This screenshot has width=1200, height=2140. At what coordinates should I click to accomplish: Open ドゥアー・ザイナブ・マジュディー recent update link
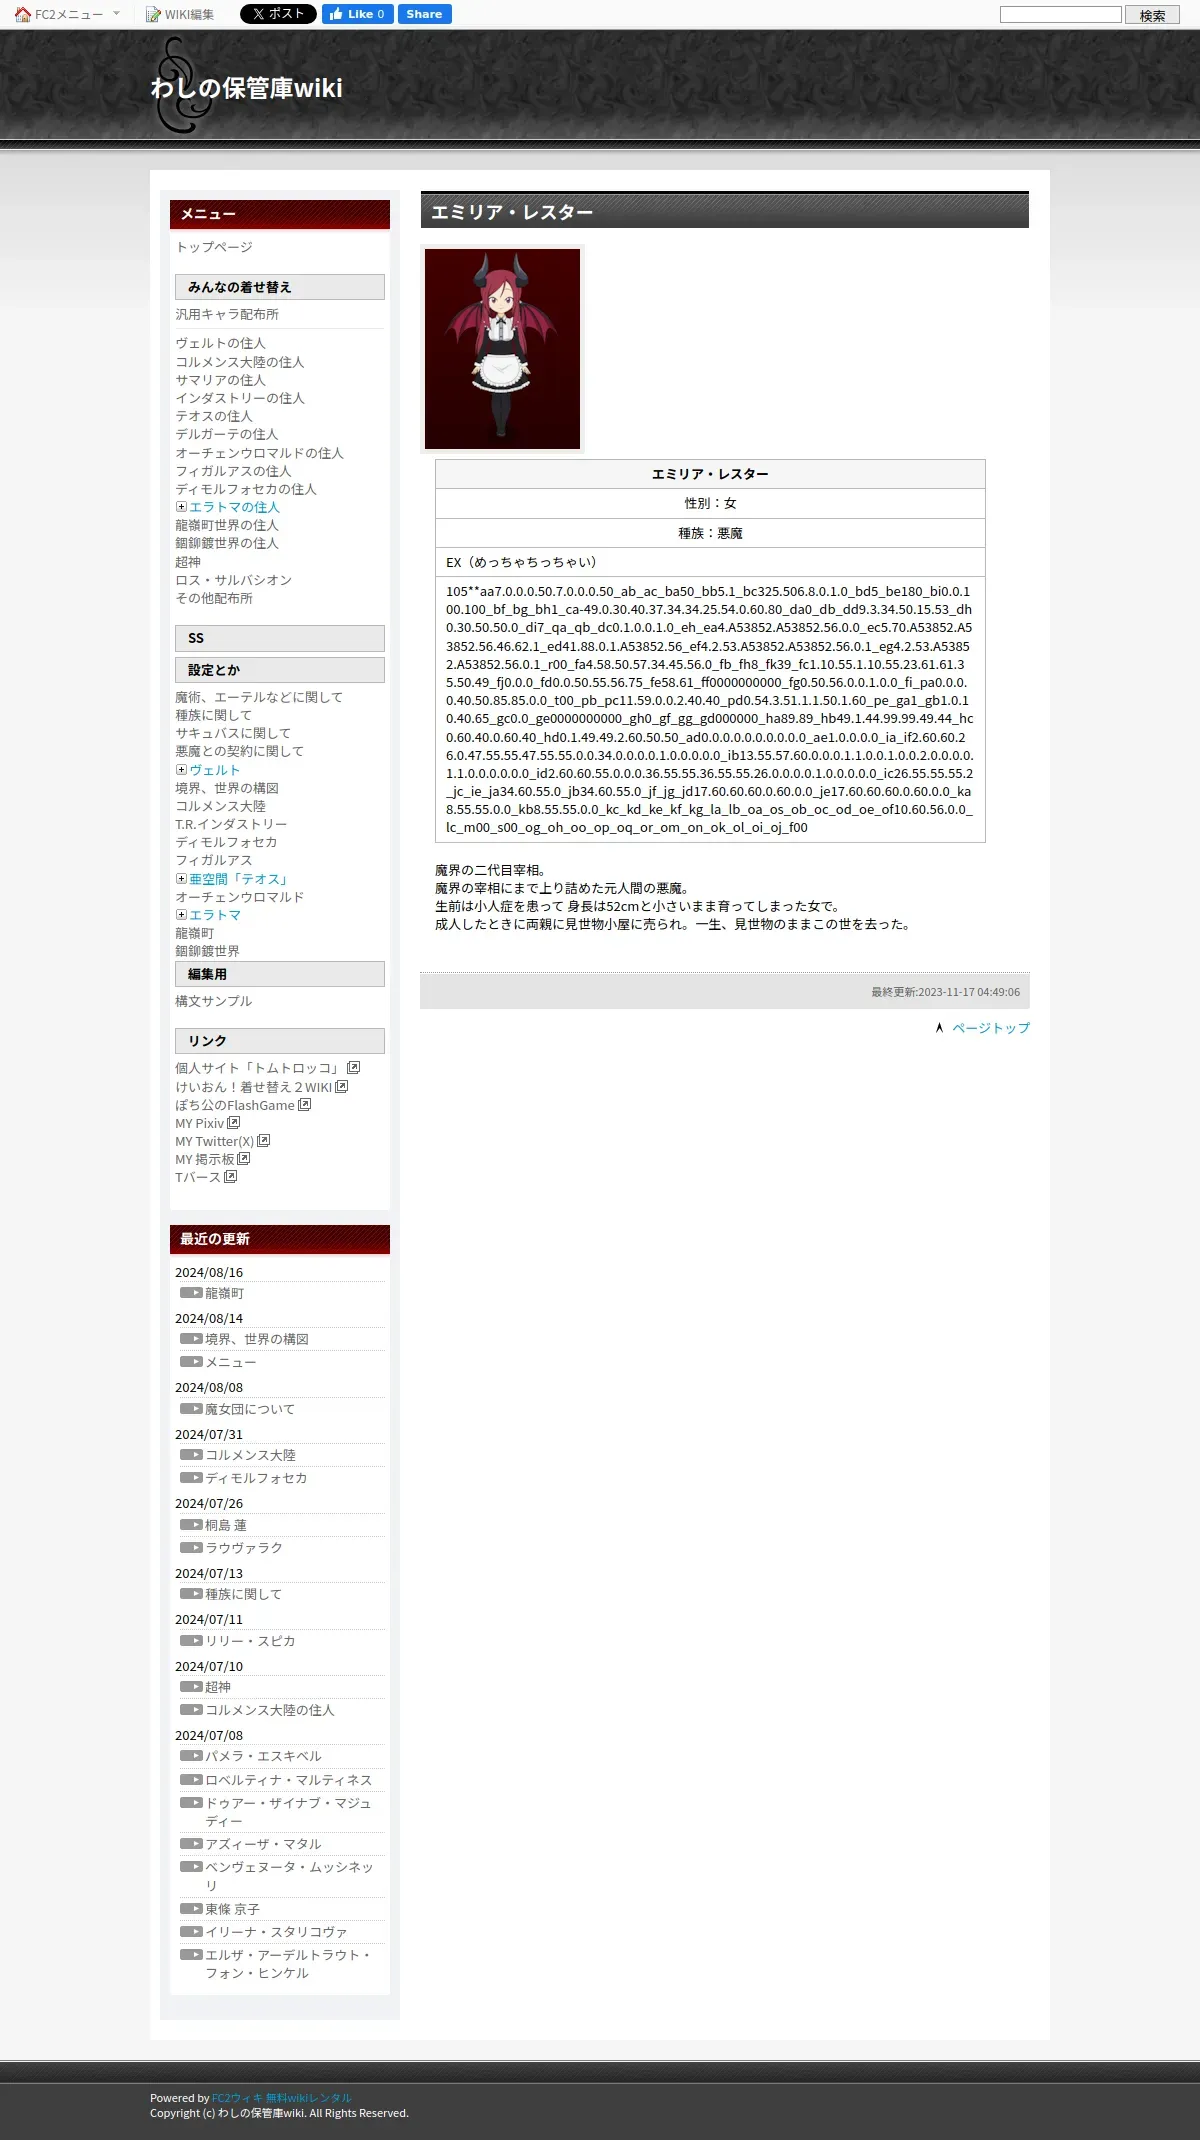click(288, 1812)
